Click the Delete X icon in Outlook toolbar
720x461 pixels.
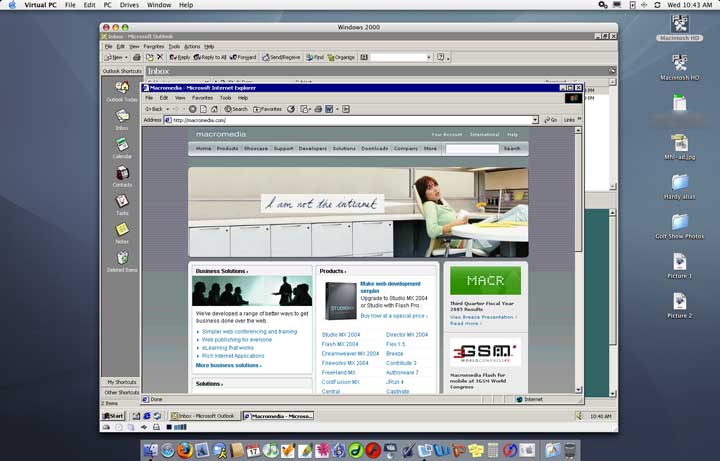[x=160, y=57]
